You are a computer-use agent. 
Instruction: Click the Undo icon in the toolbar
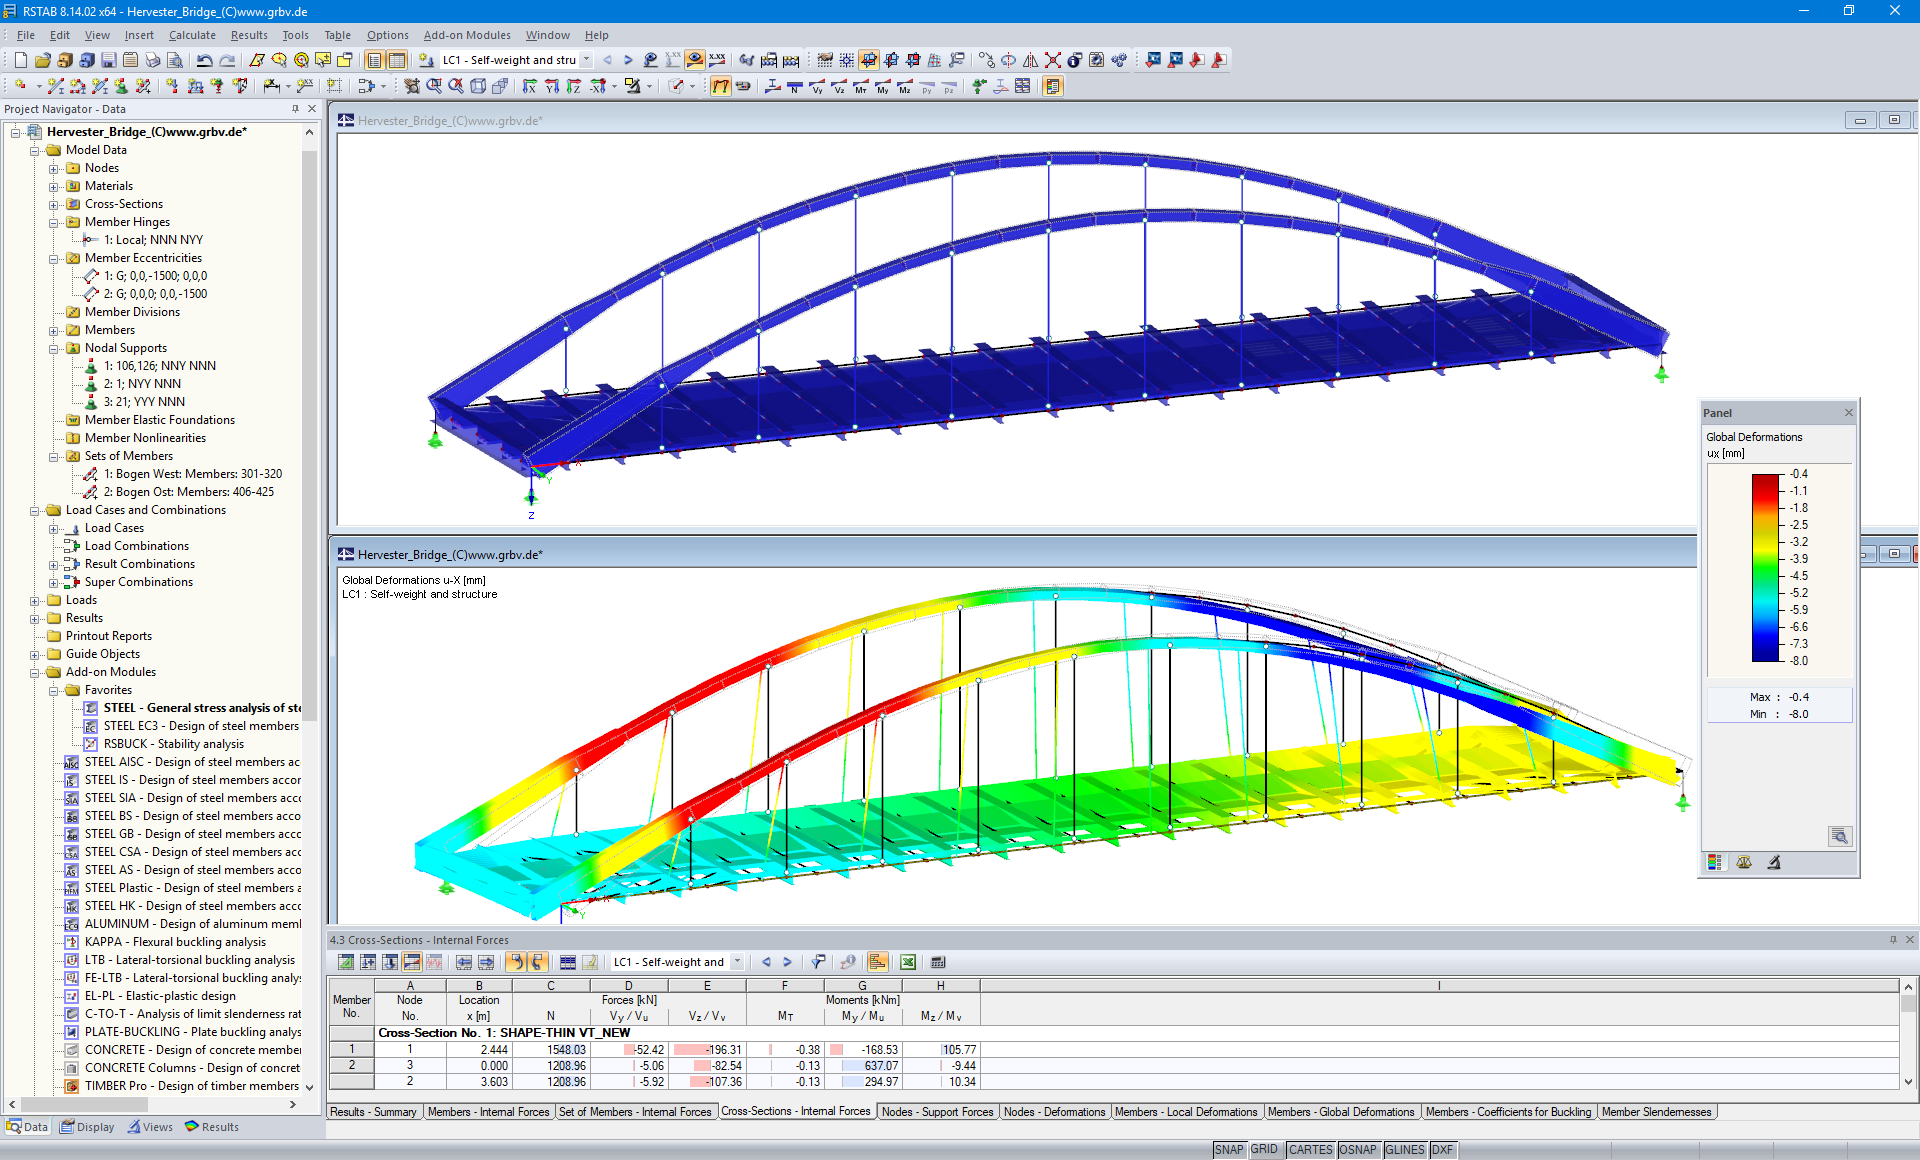205,60
